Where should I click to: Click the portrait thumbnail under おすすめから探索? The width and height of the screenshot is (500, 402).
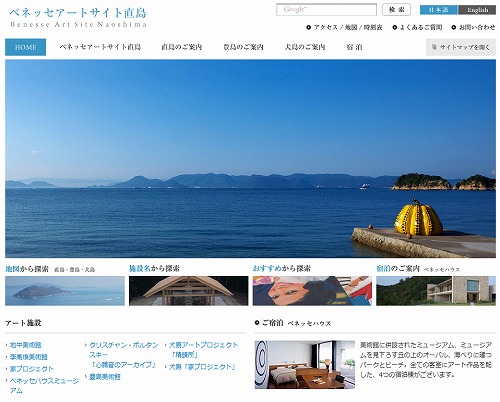tap(312, 291)
